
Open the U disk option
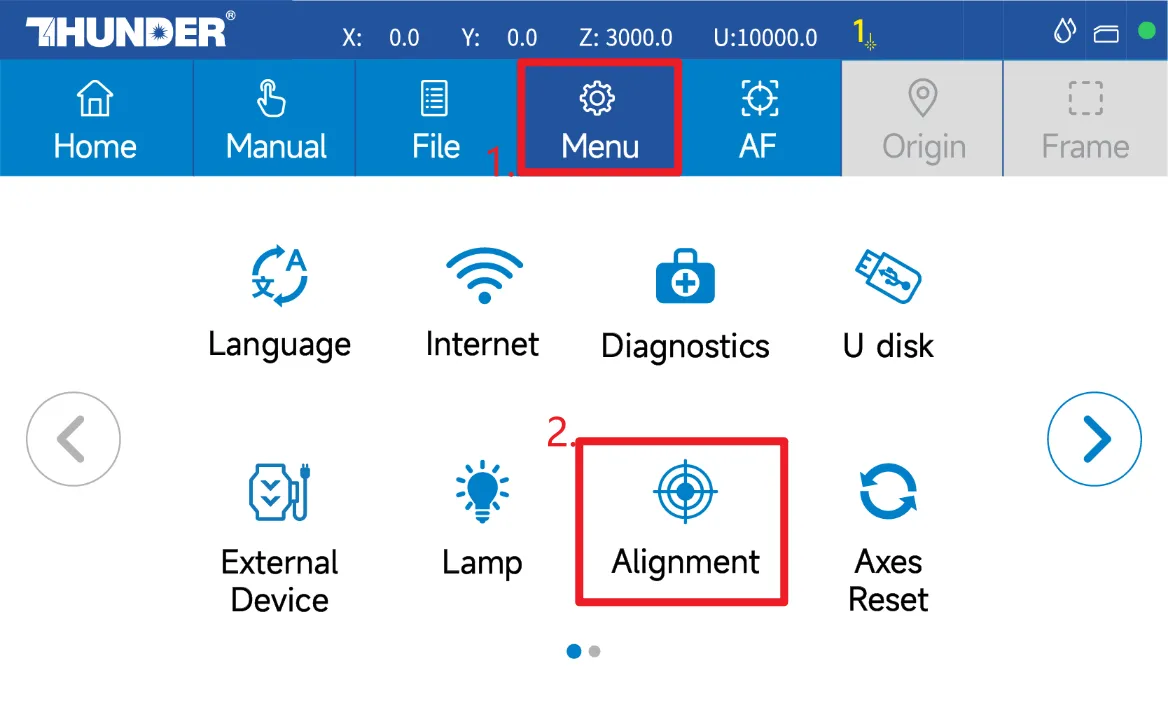888,277
